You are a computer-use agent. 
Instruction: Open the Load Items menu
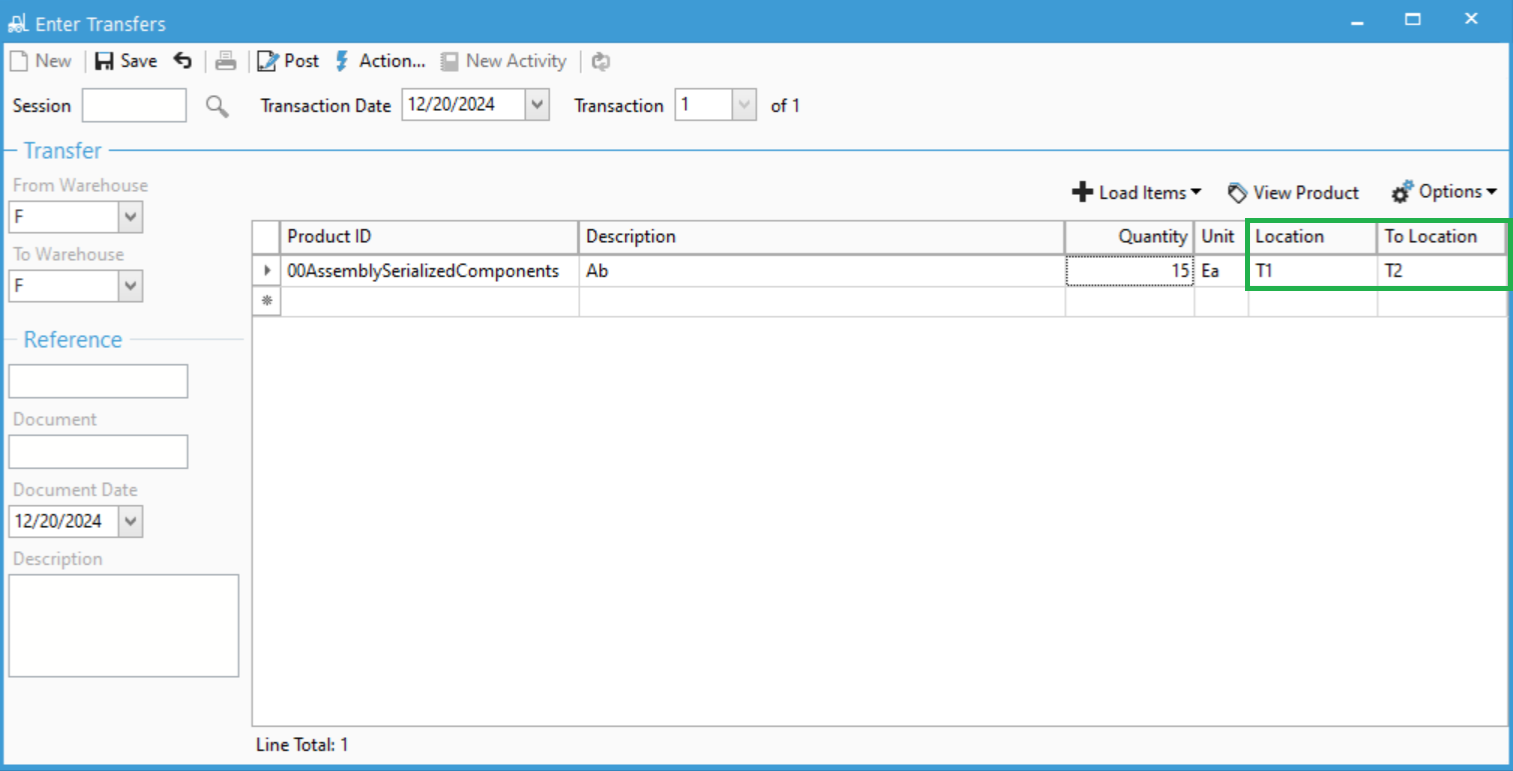1136,193
